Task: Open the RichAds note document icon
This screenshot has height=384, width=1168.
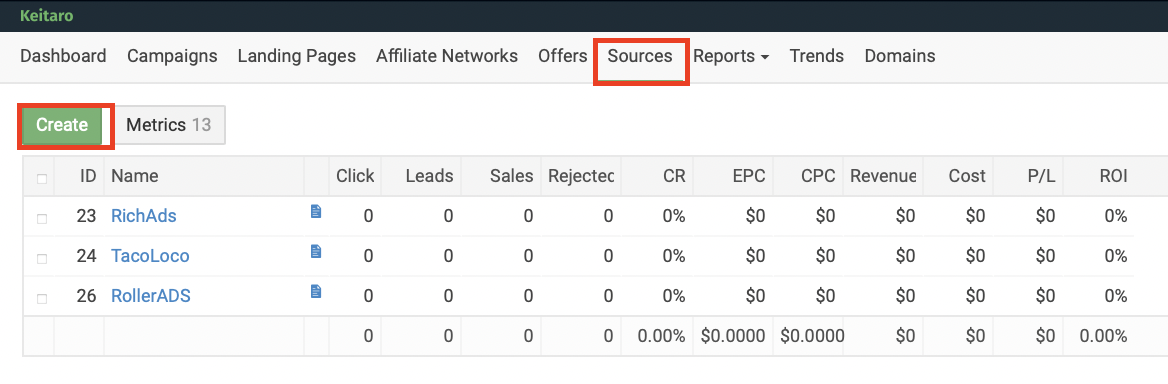Action: pyautogui.click(x=316, y=212)
